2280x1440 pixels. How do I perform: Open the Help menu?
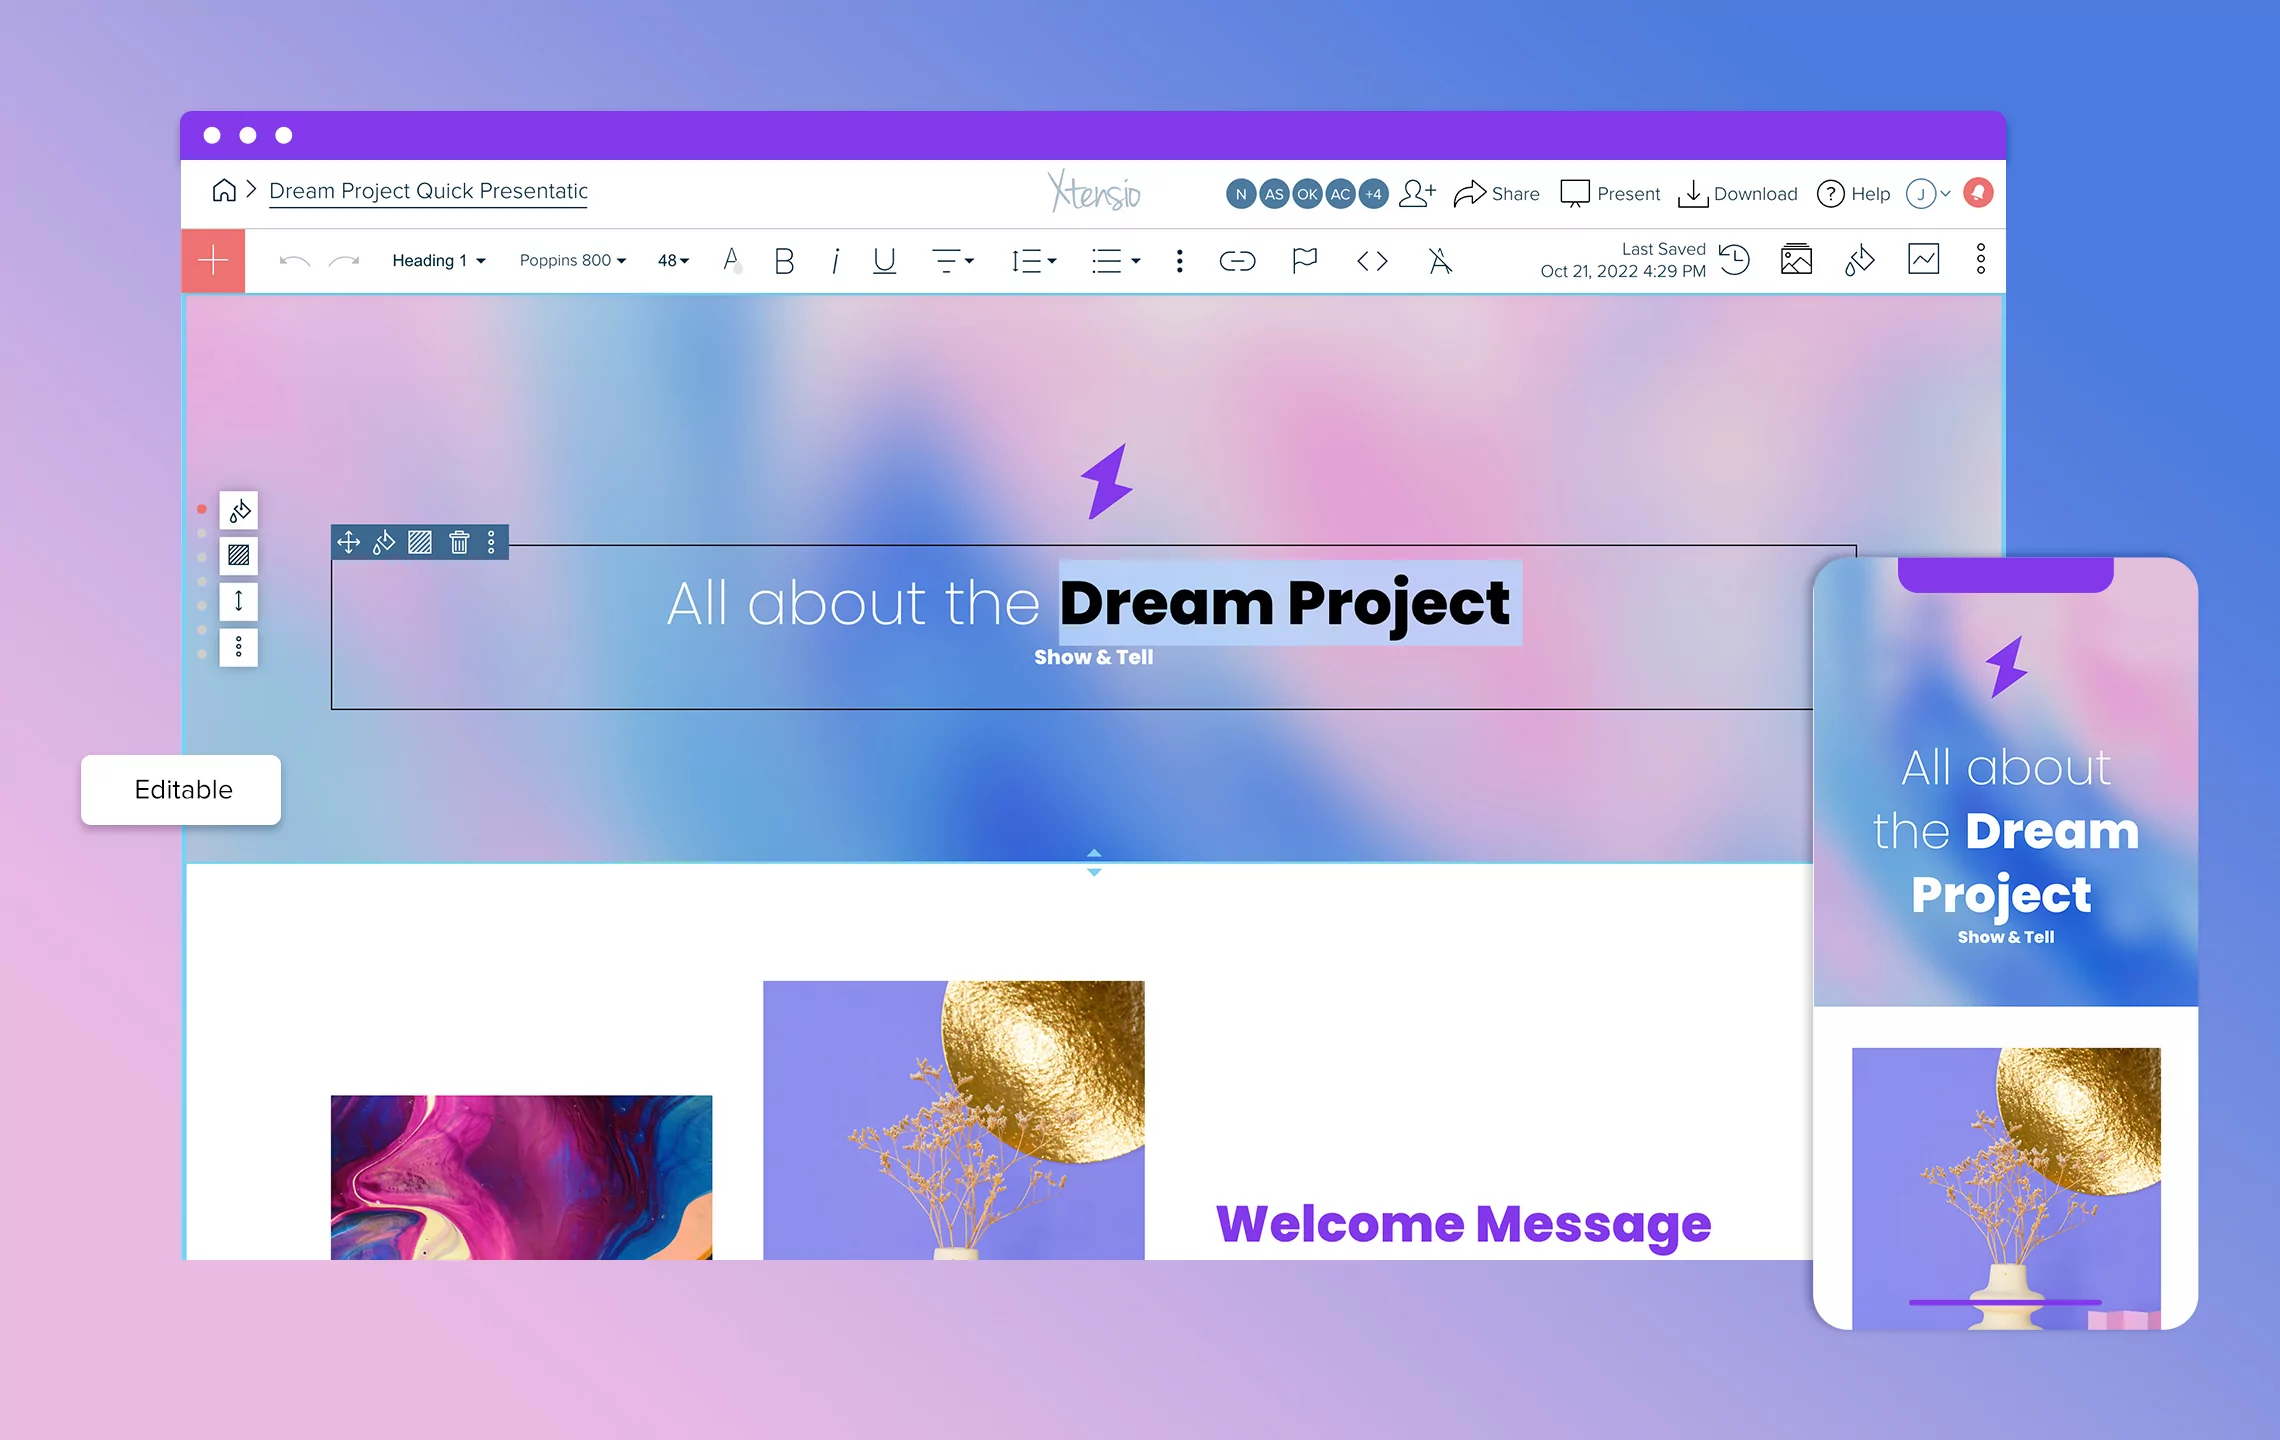click(1853, 193)
